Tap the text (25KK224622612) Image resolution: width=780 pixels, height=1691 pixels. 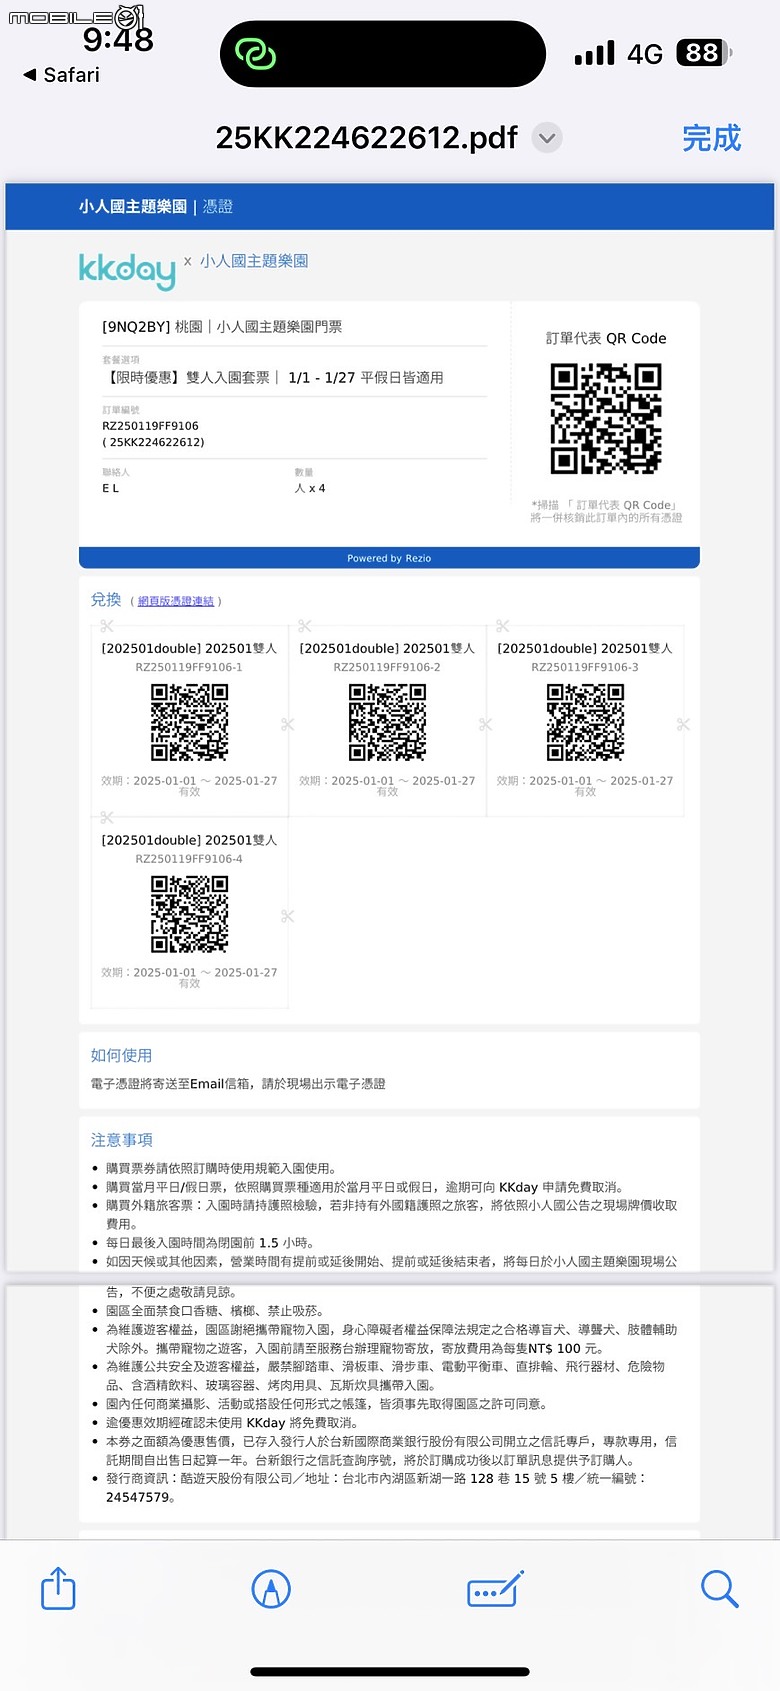(153, 442)
